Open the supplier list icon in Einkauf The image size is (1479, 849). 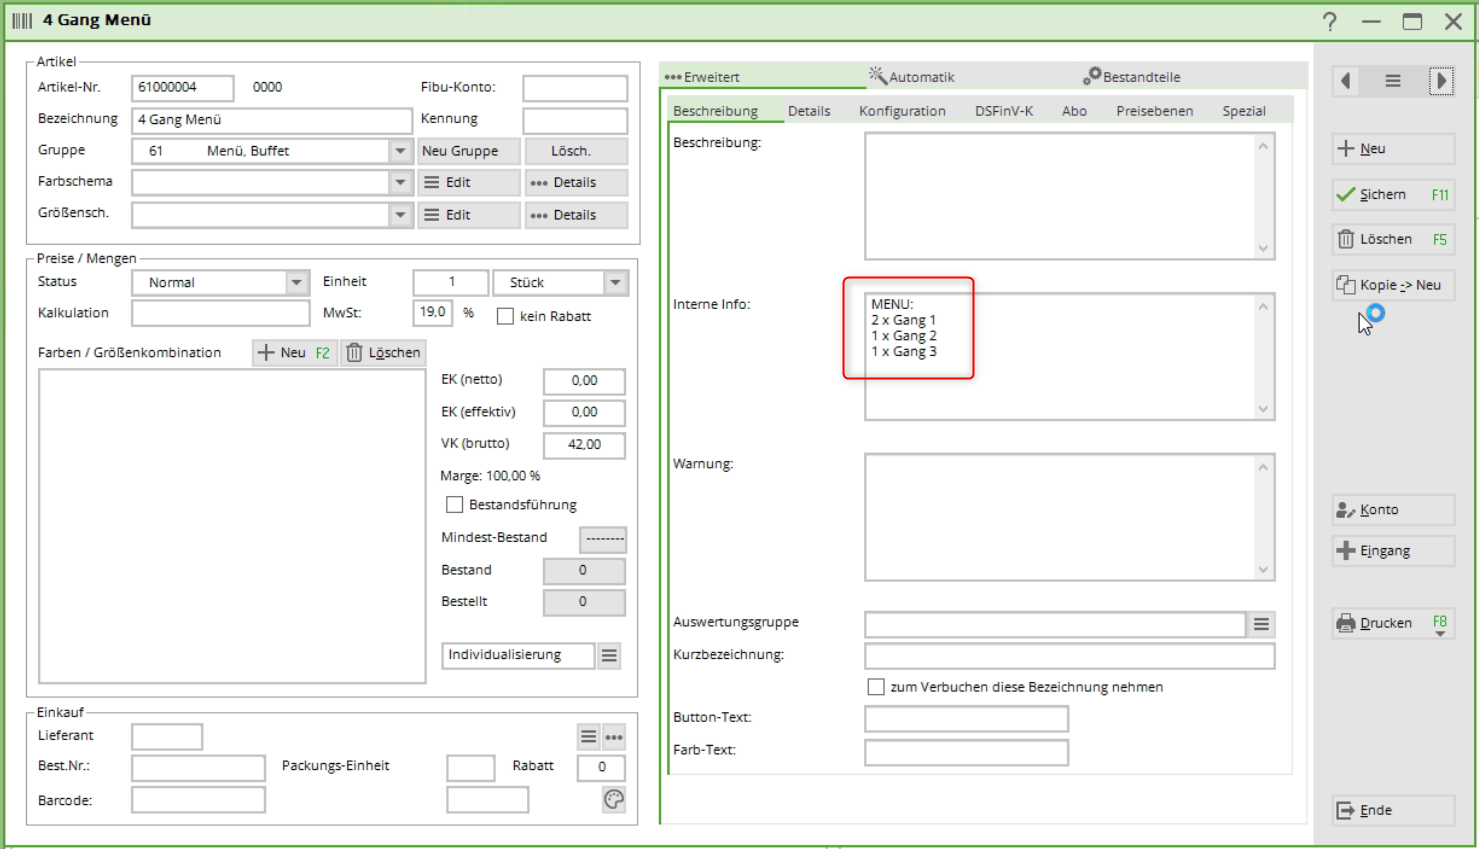(588, 737)
